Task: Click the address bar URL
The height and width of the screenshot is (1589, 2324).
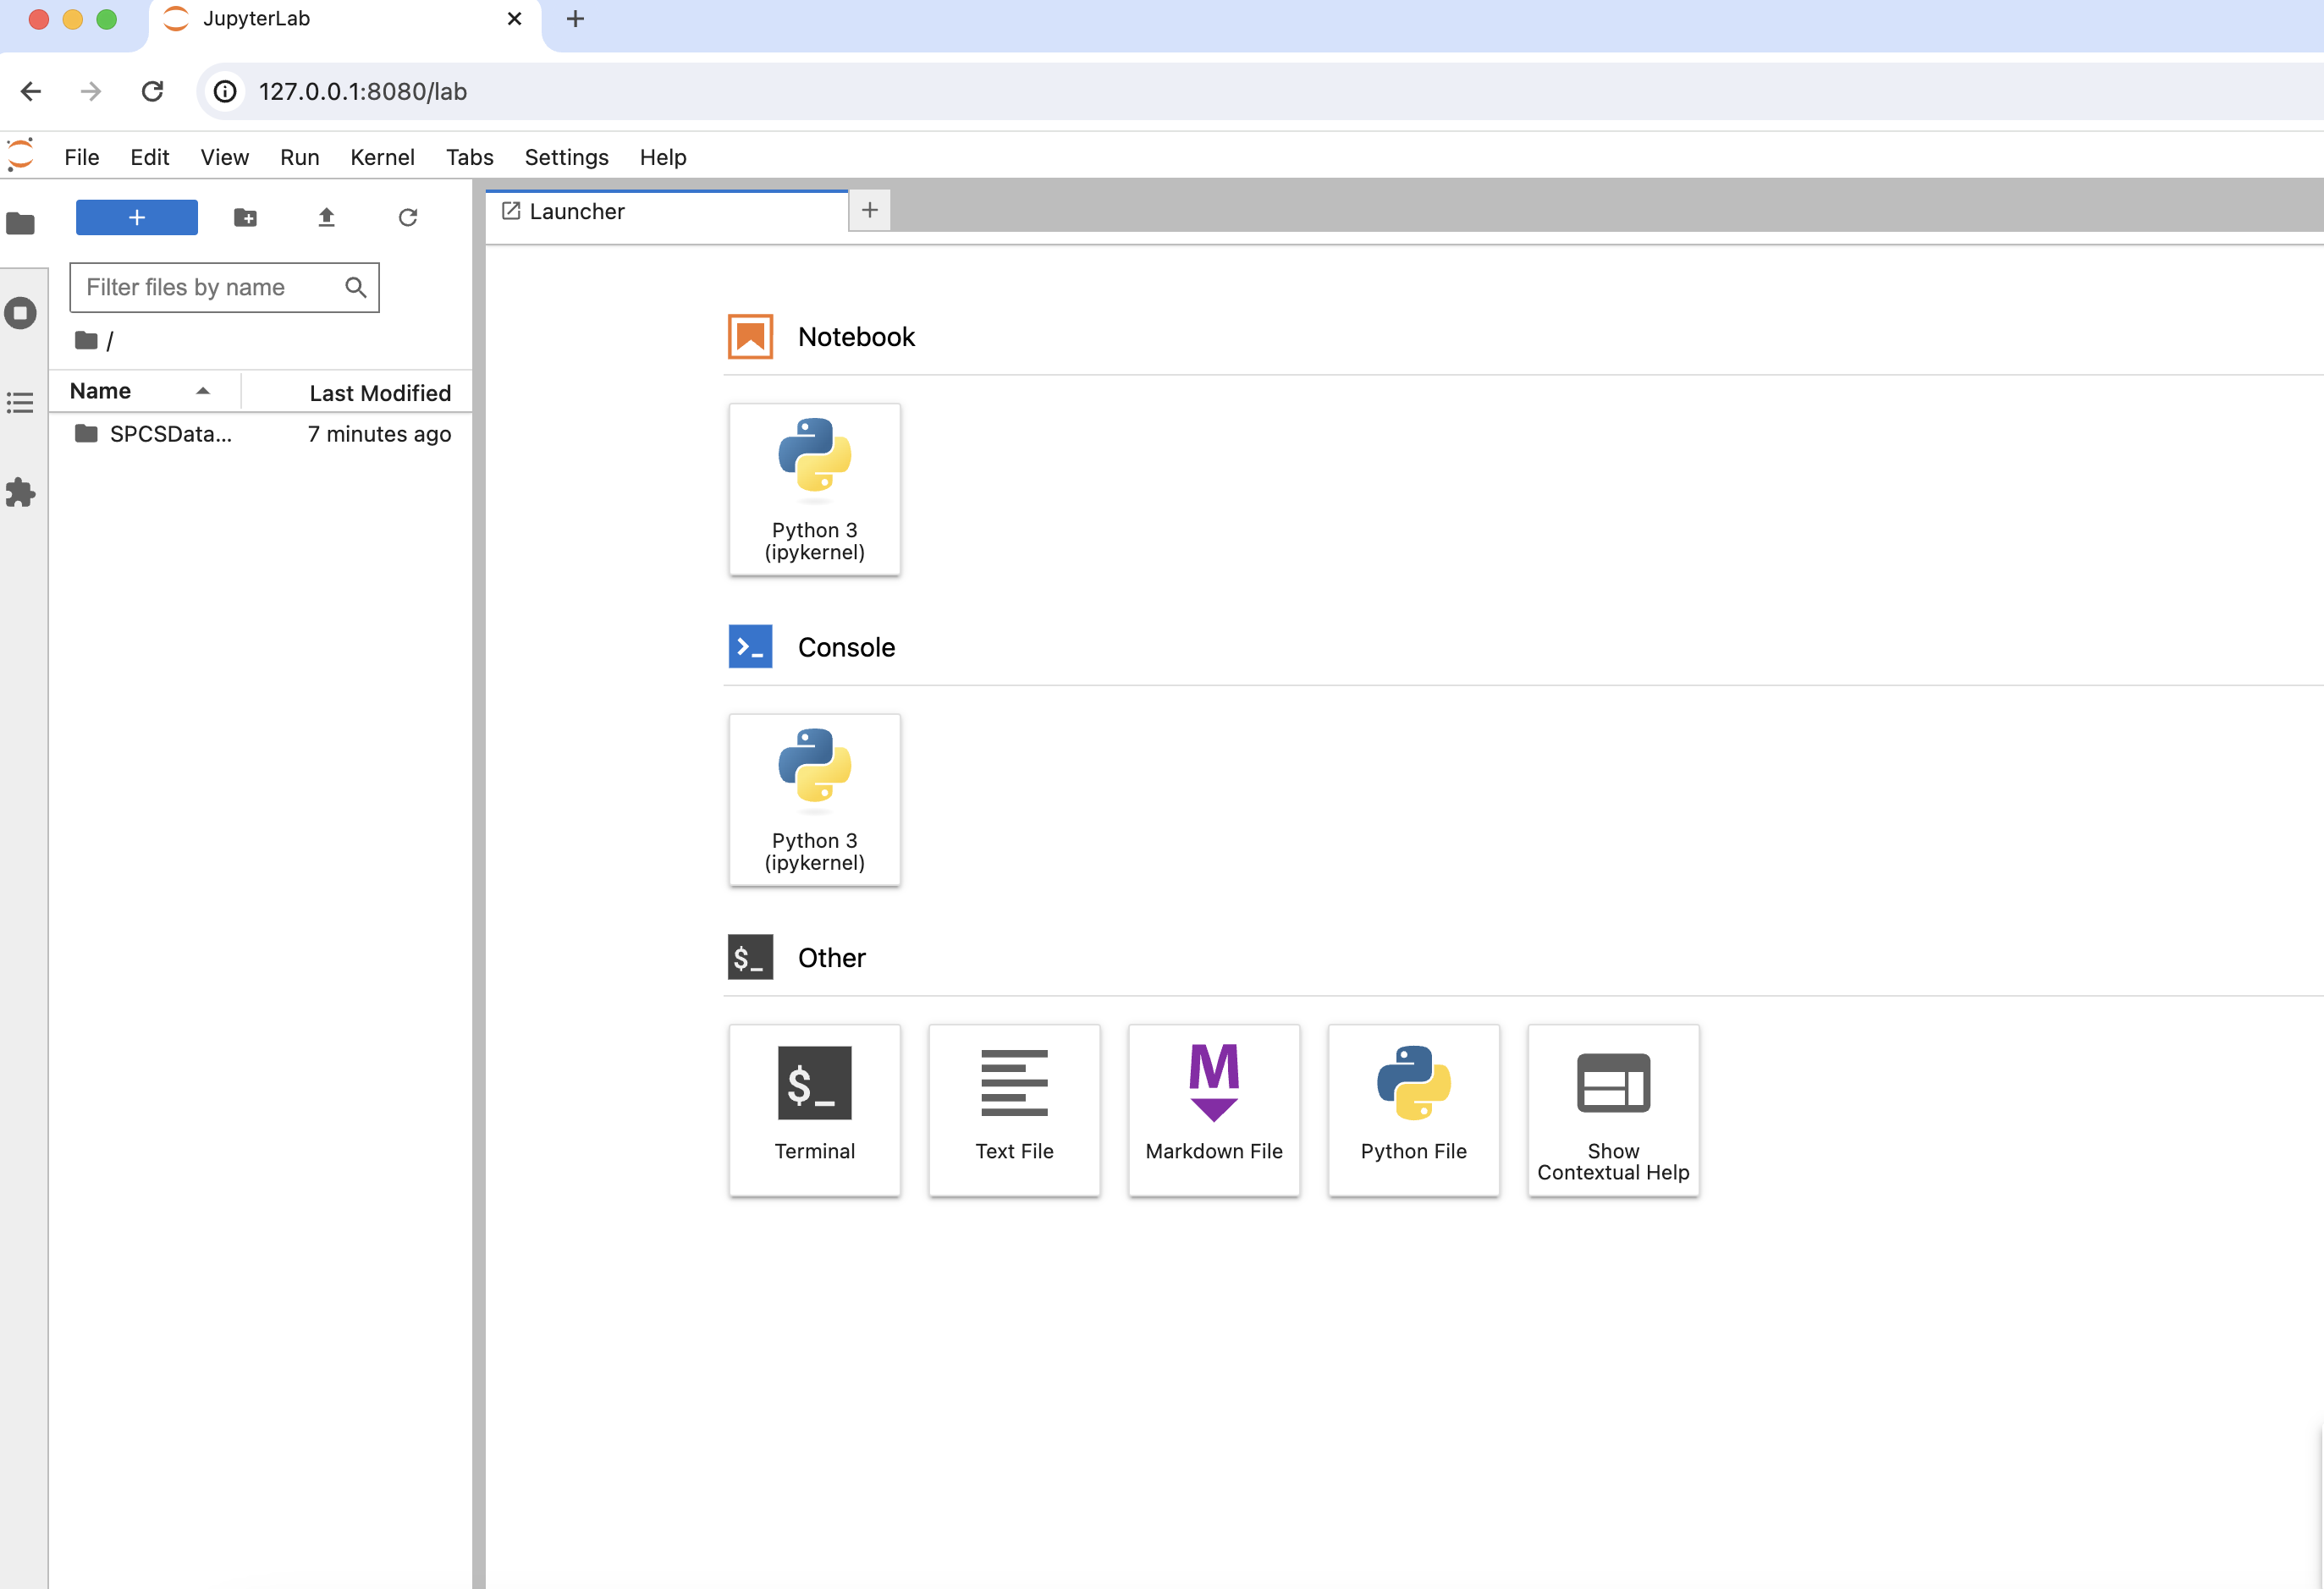Action: 362,92
